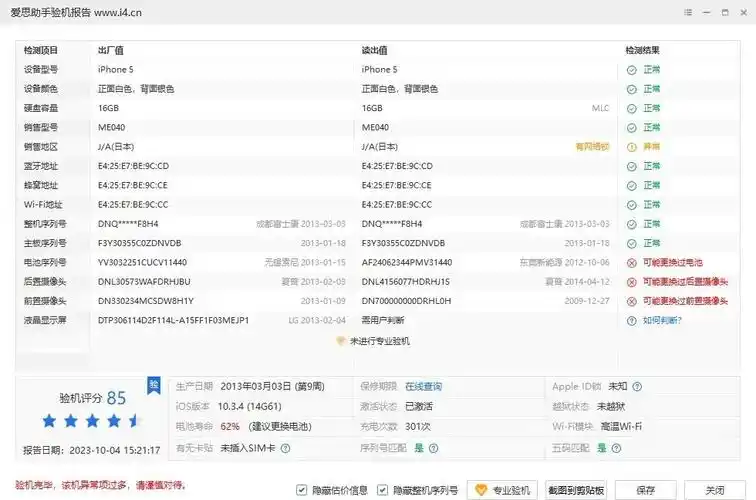This screenshot has height=500, width=756.
Task: Open the 如何判断? link
Action: [662, 321]
